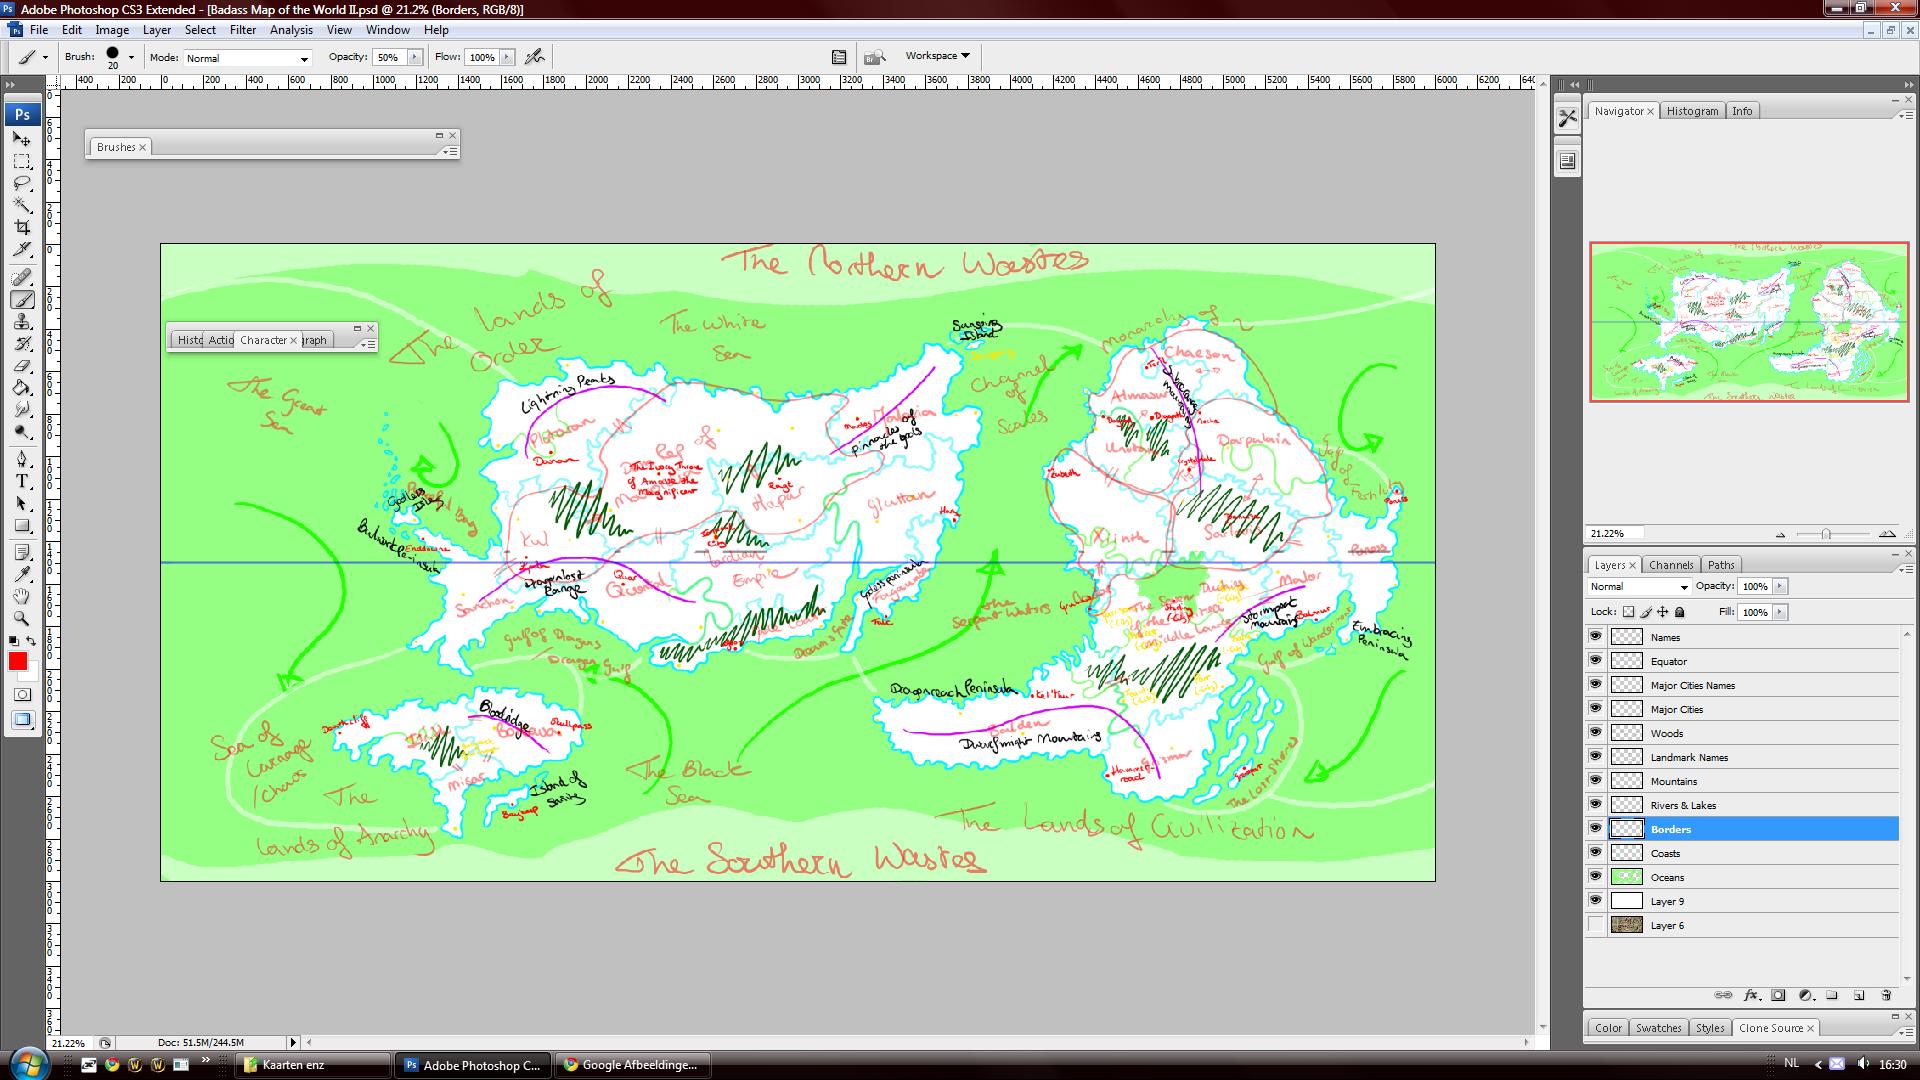Switch to the Swatches tab

[1658, 1028]
